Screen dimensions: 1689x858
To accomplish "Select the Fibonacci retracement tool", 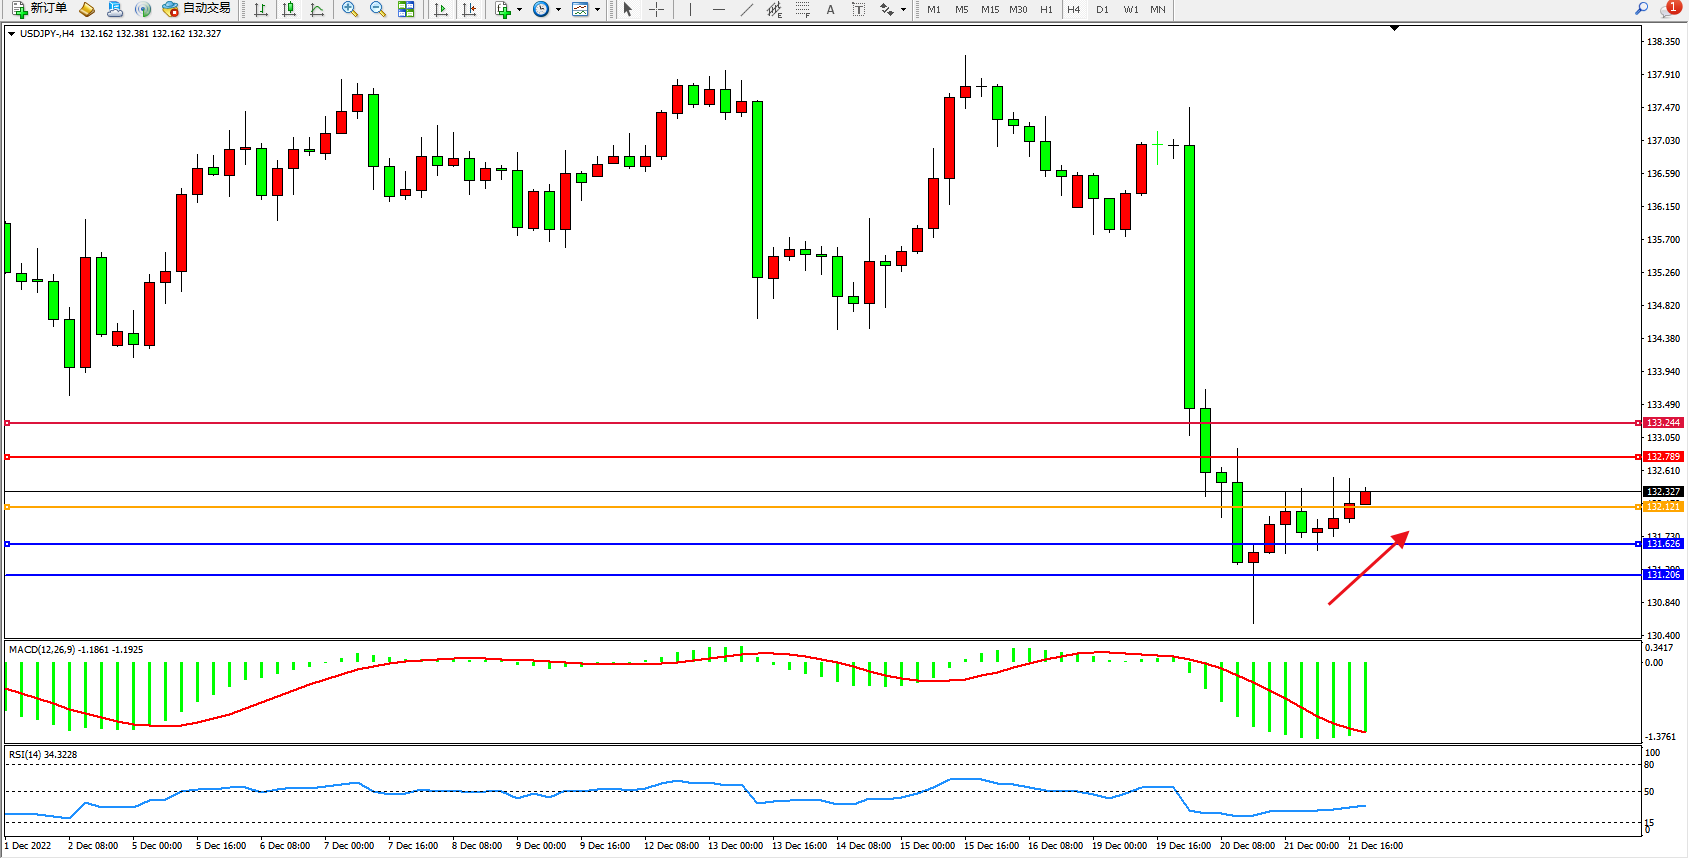I will pyautogui.click(x=802, y=9).
